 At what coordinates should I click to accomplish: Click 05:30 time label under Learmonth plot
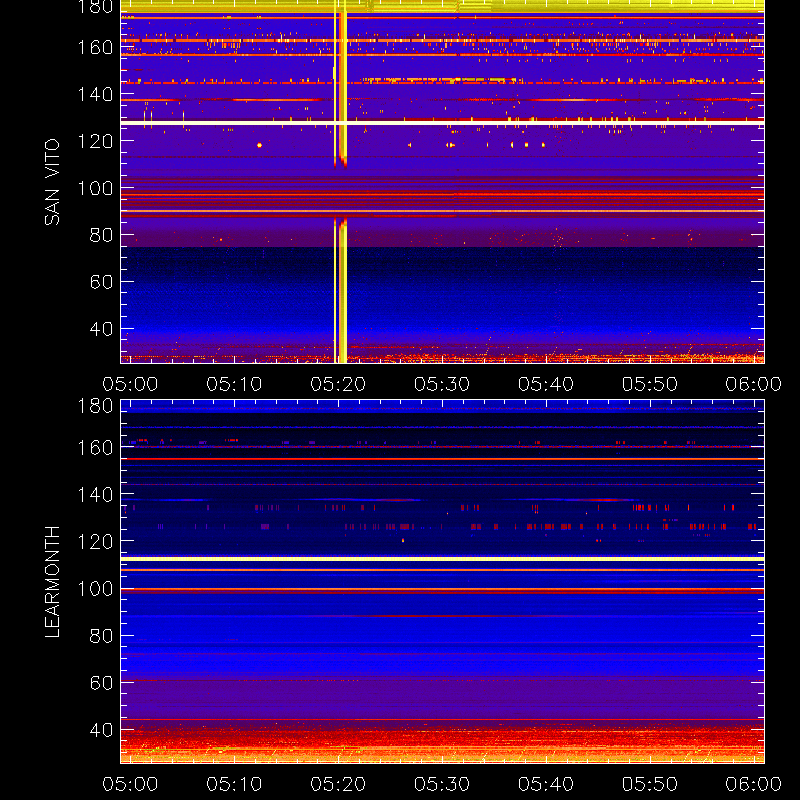[442, 784]
